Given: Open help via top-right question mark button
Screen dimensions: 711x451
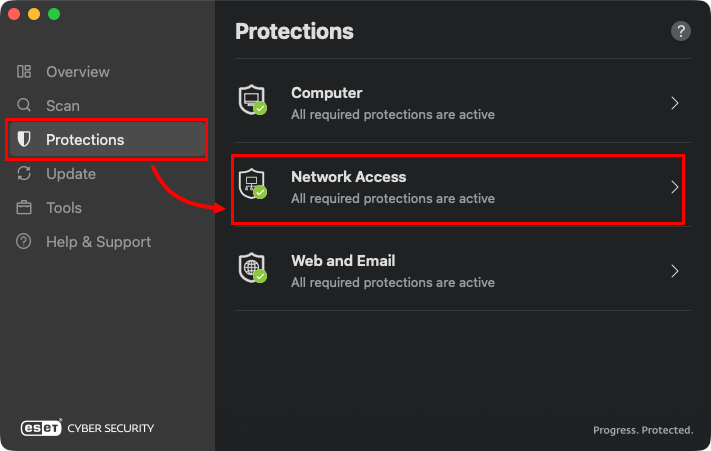Looking at the screenshot, I should [680, 31].
